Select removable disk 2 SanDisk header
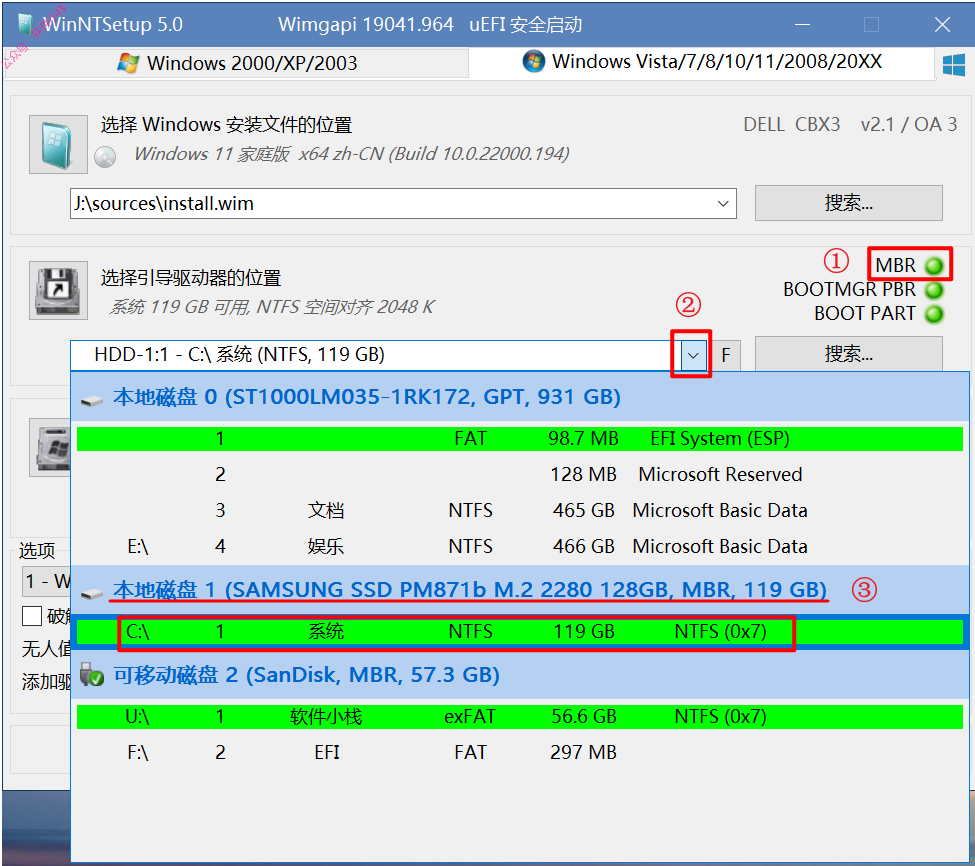The height and width of the screenshot is (866, 975). (520, 675)
